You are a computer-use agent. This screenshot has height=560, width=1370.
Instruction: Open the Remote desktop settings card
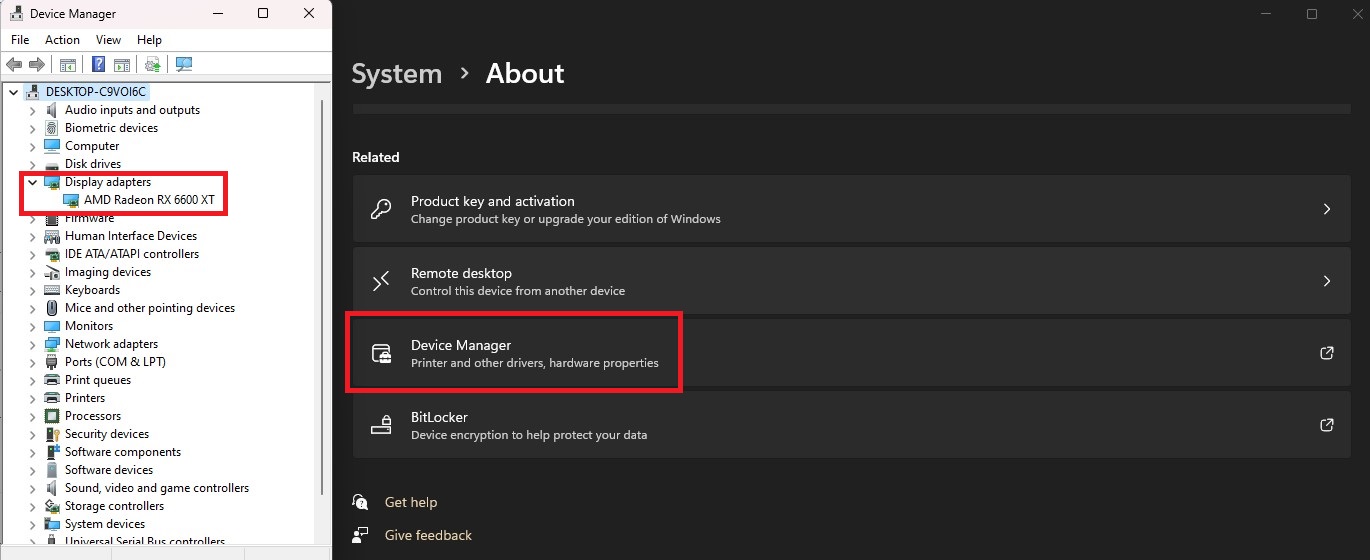click(x=851, y=281)
